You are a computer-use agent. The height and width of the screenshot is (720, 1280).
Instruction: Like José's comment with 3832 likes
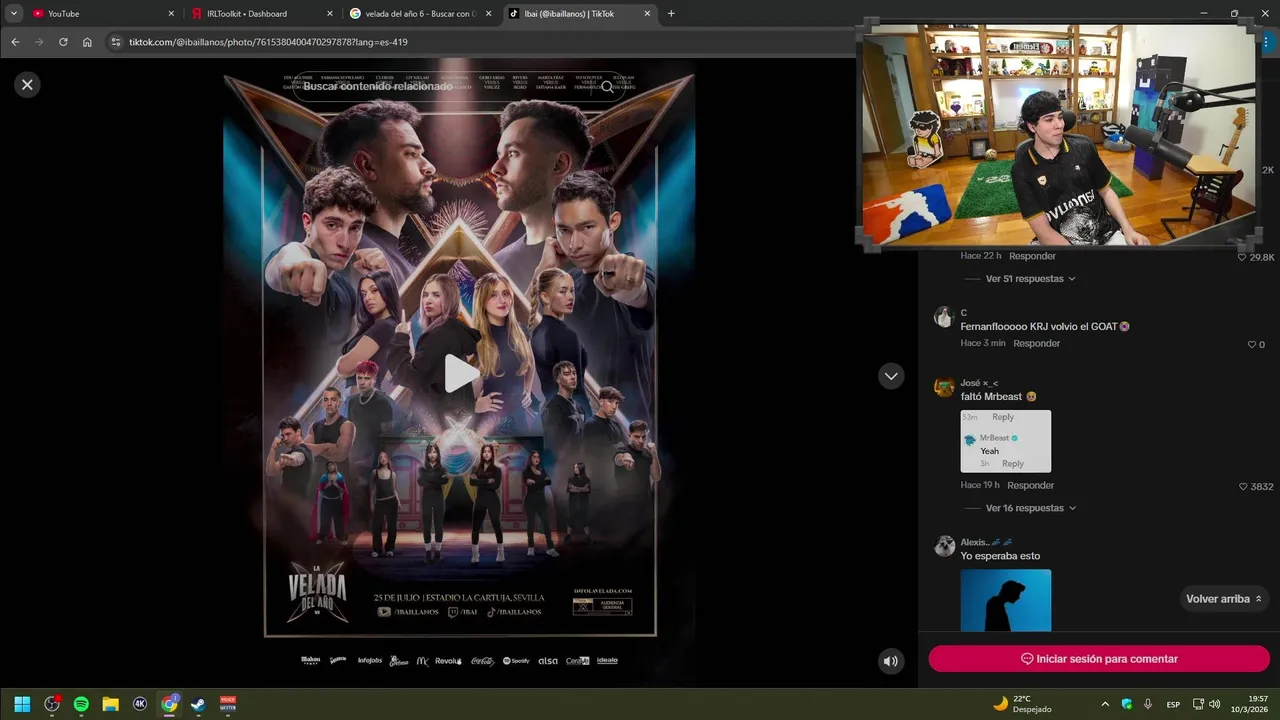tap(1243, 487)
